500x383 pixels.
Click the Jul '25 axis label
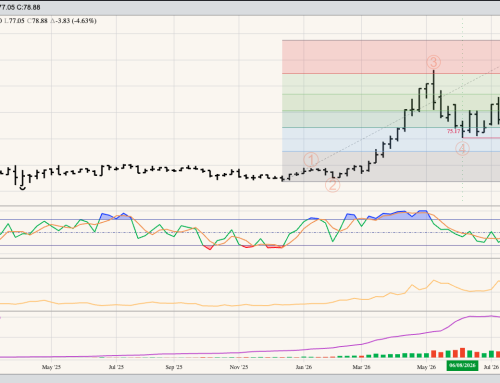pos(116,367)
